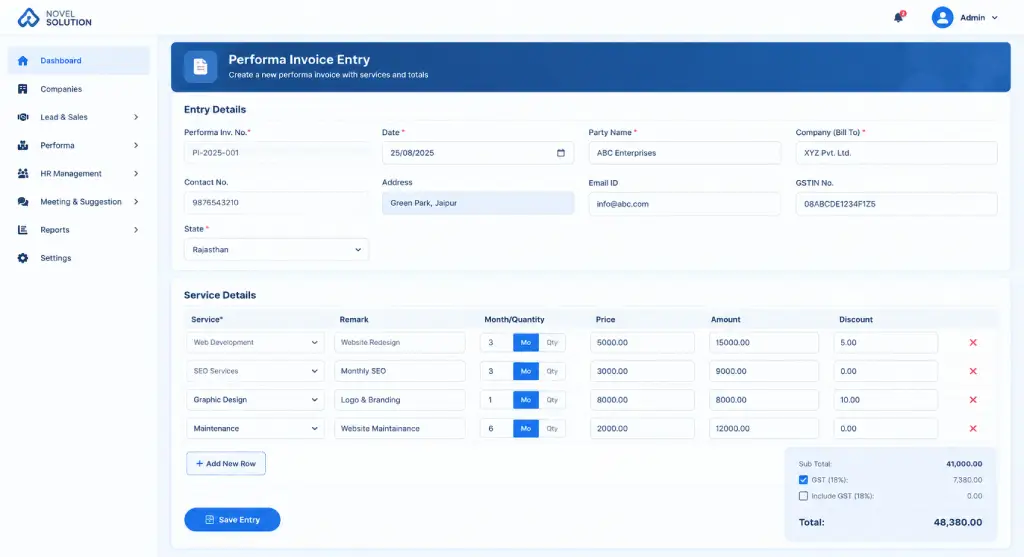The height and width of the screenshot is (557, 1024).
Task: Uncheck the GST (18%) checkbox
Action: 803,480
